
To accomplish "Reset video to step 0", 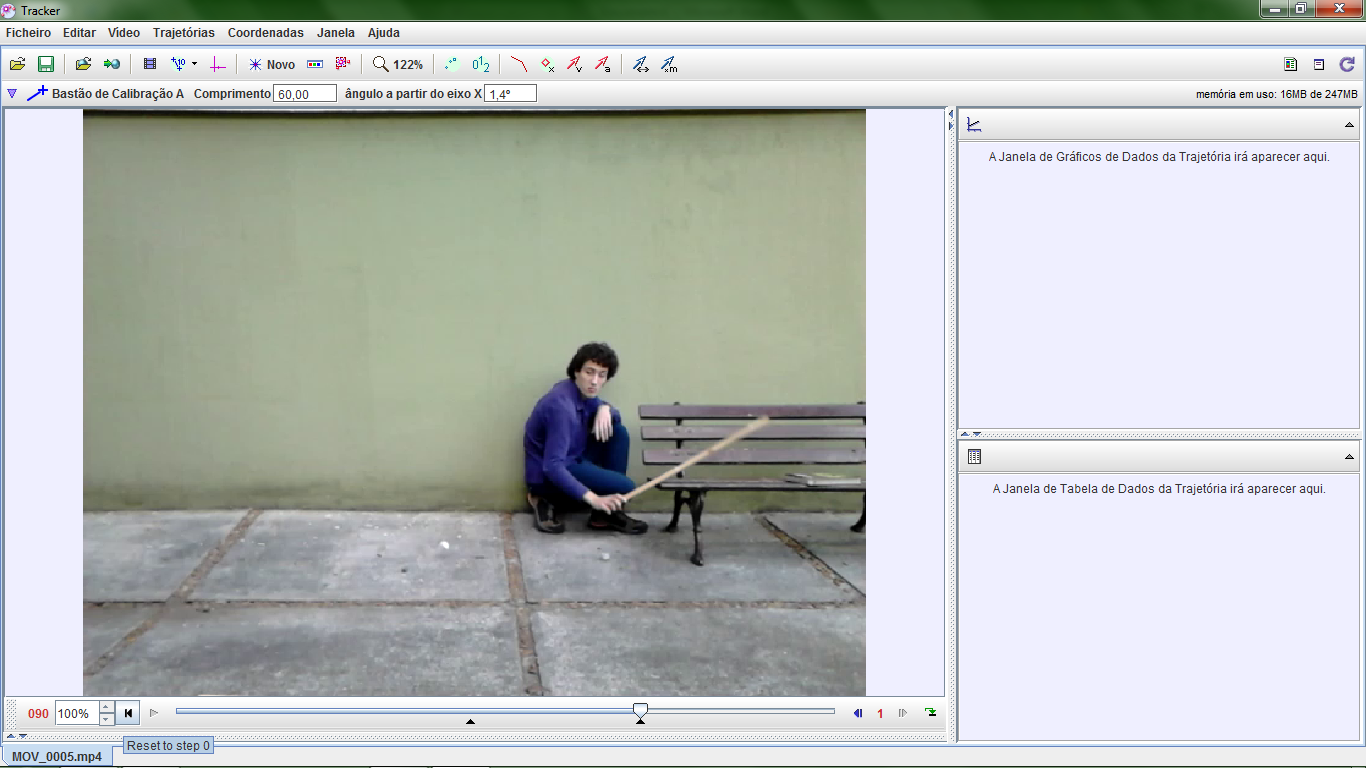I will pos(128,713).
